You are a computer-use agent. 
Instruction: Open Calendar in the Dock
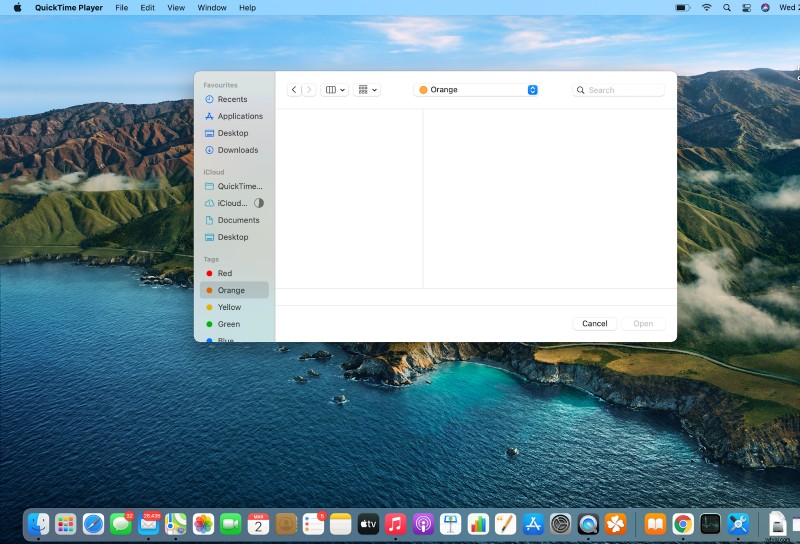[258, 524]
